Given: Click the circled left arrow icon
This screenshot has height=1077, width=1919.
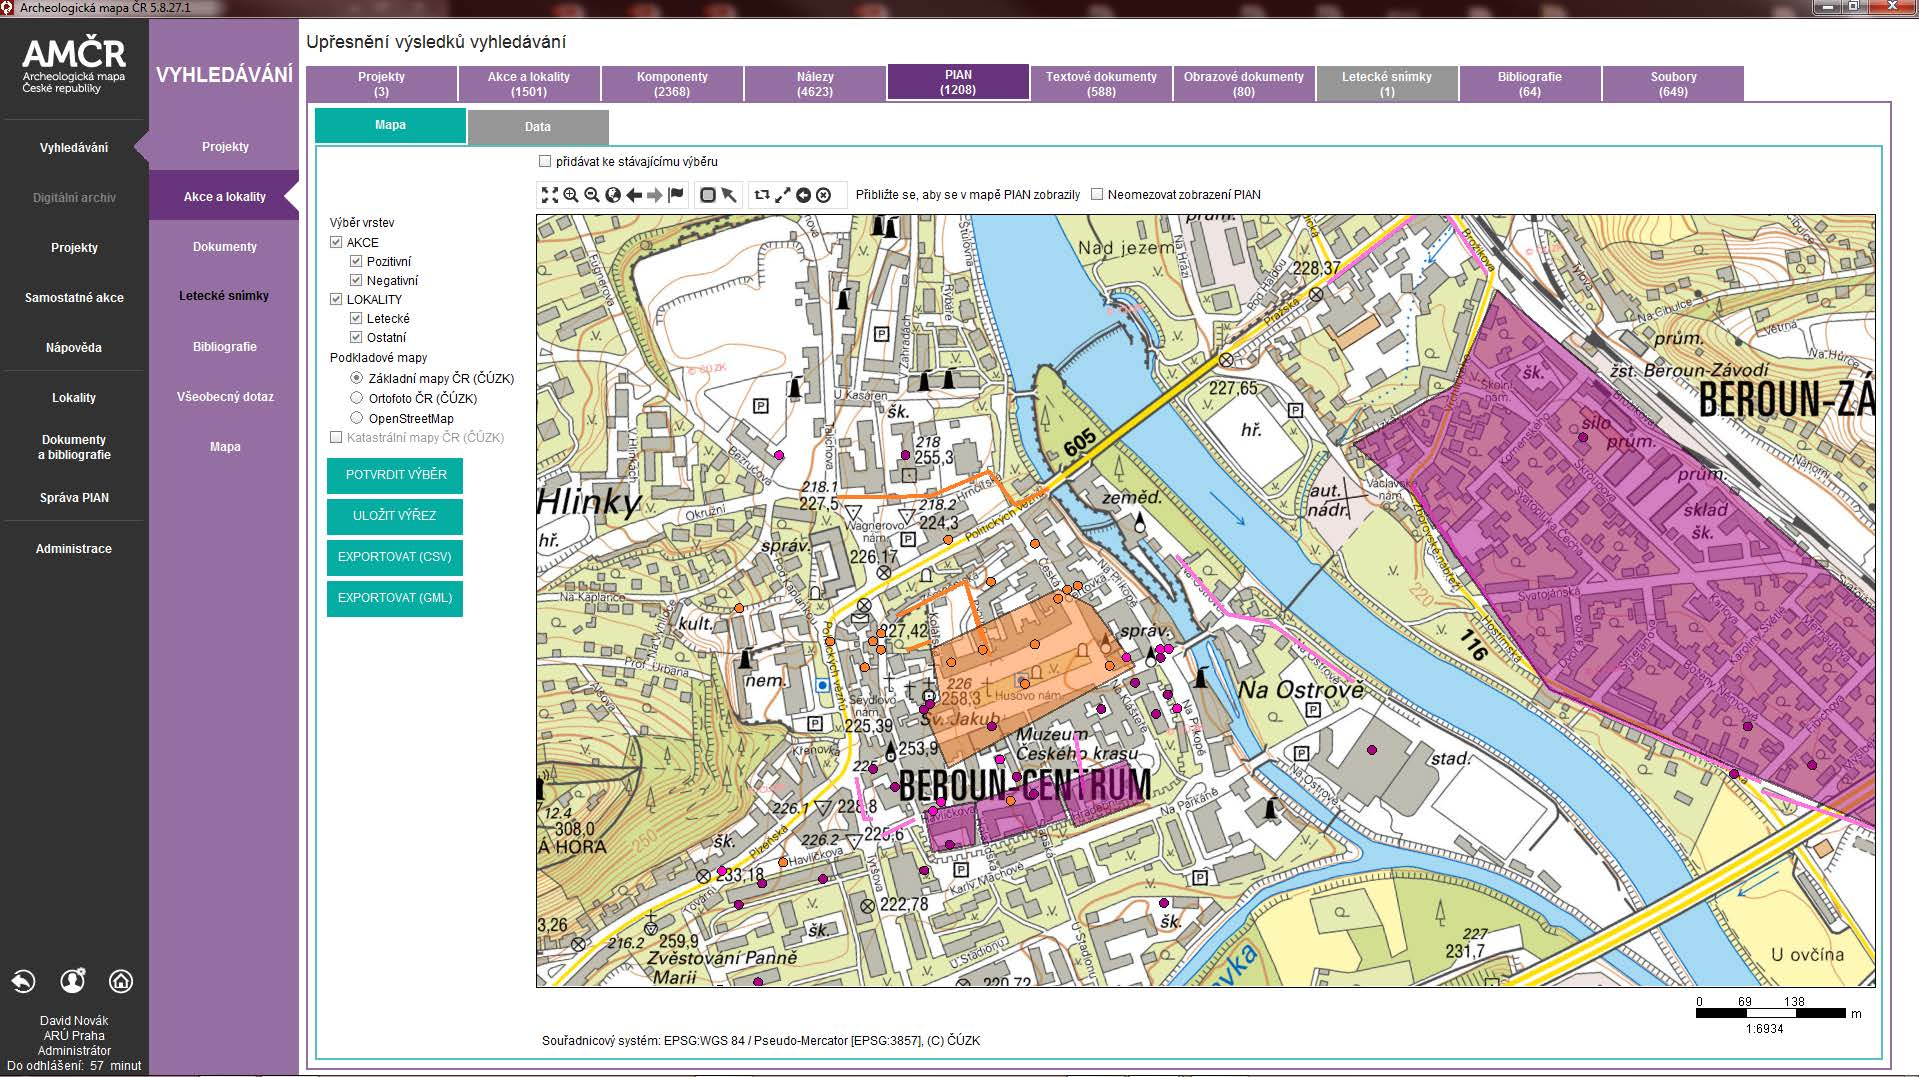Looking at the screenshot, I should pyautogui.click(x=803, y=195).
